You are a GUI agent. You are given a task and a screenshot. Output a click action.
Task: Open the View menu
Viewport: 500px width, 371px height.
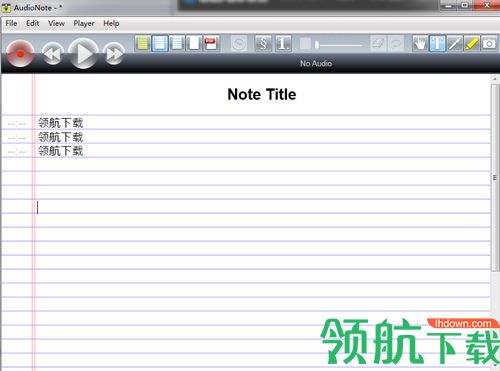[56, 23]
